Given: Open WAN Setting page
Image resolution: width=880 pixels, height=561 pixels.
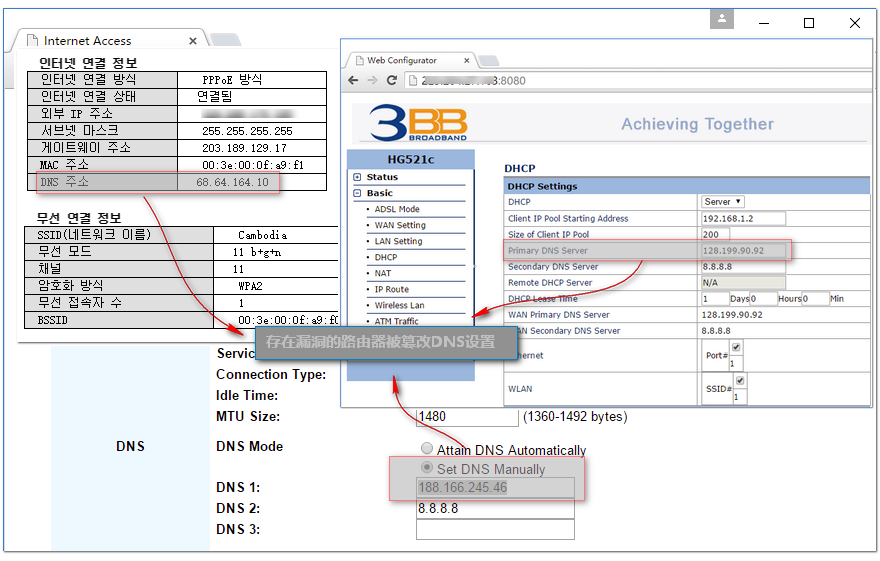Looking at the screenshot, I should [x=400, y=225].
